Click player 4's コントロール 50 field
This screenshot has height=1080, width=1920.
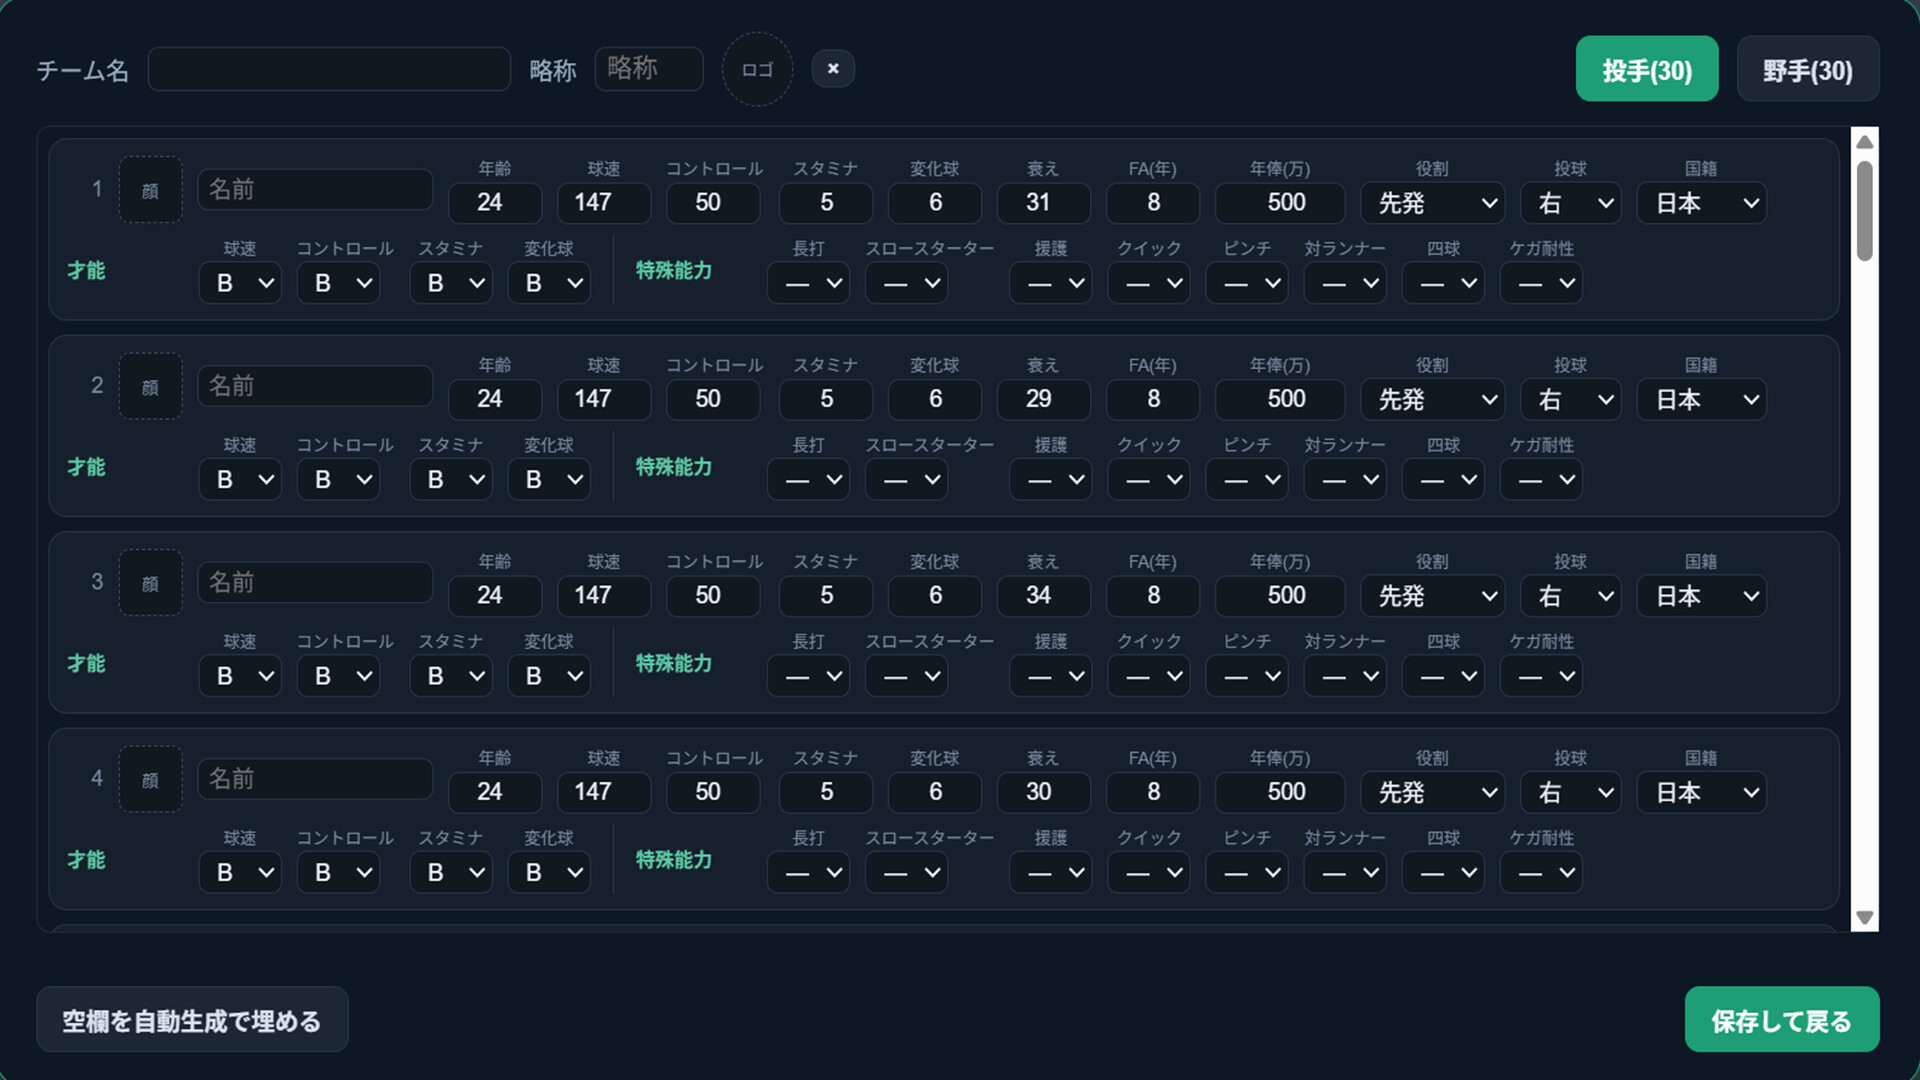click(714, 792)
